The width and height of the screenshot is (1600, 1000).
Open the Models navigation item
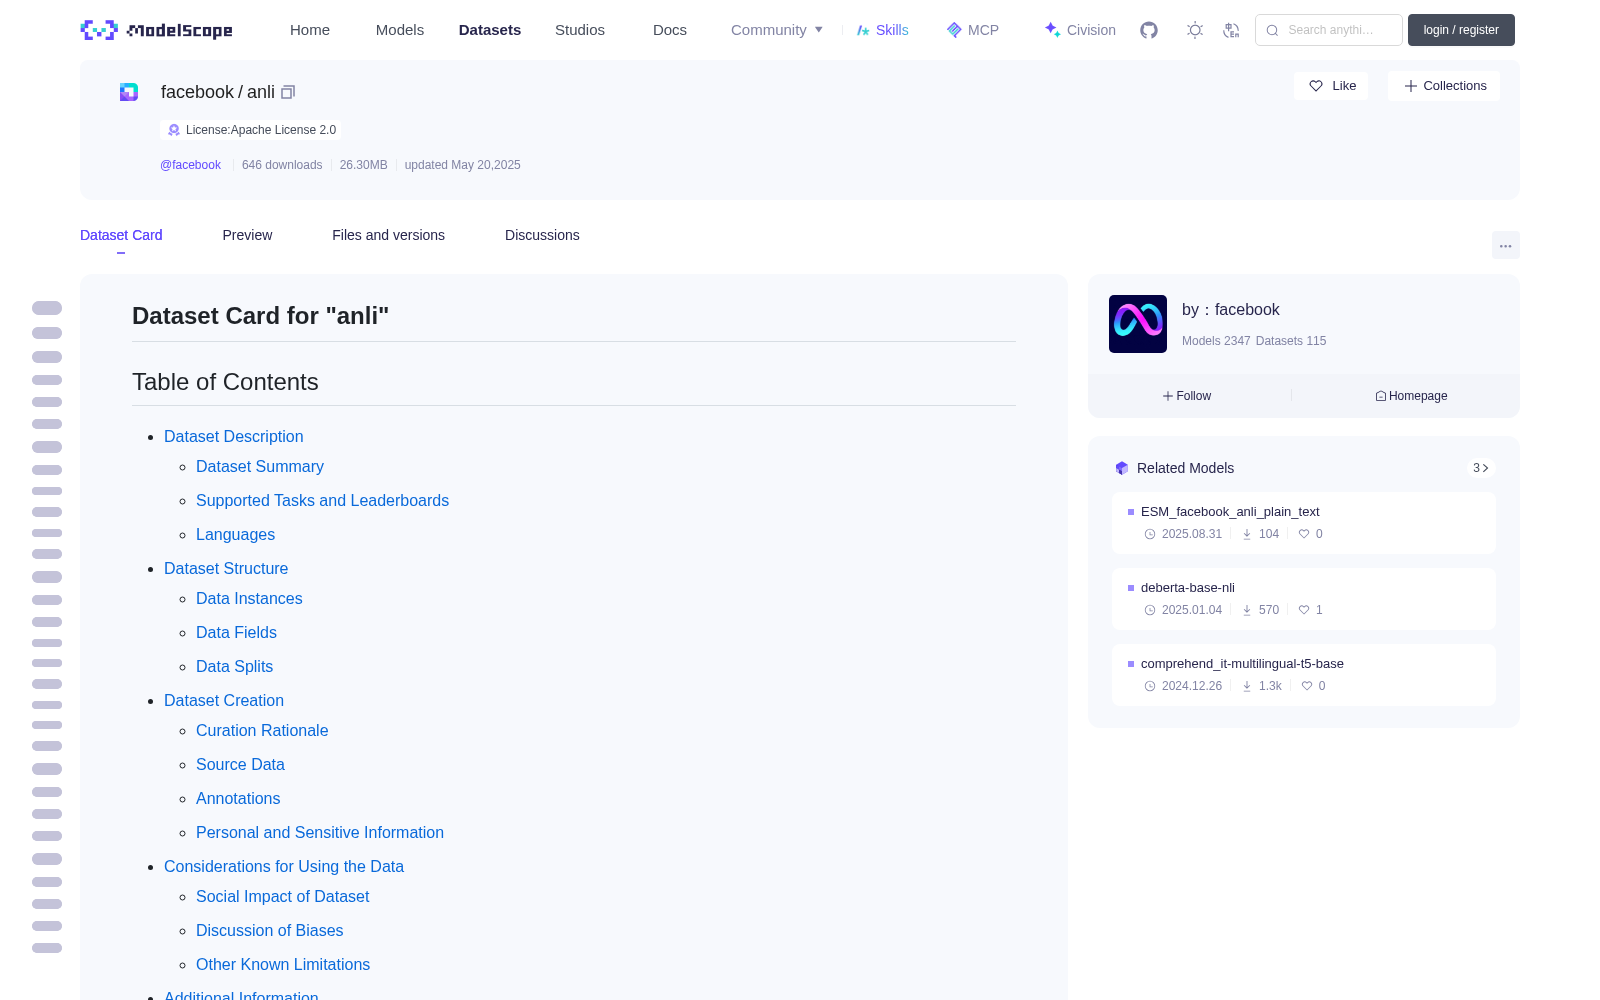[400, 30]
